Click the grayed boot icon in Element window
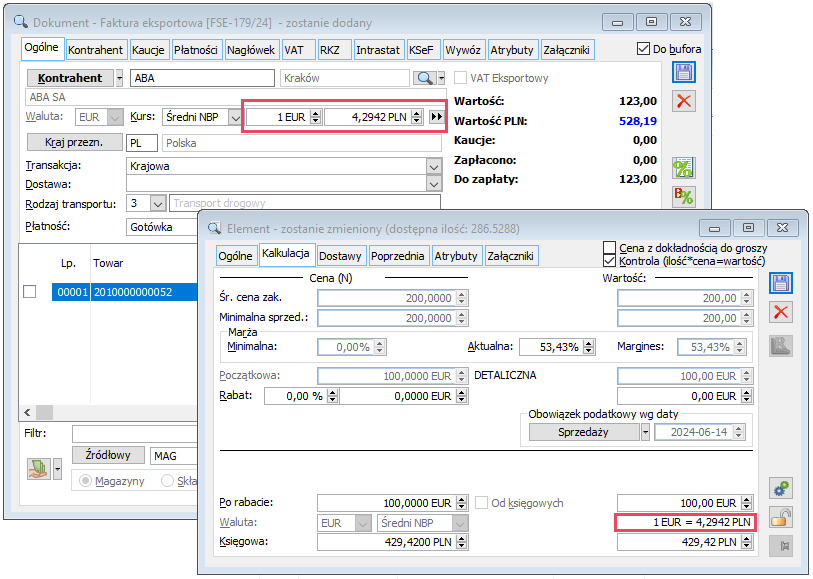The width and height of the screenshot is (813, 579). 781,346
